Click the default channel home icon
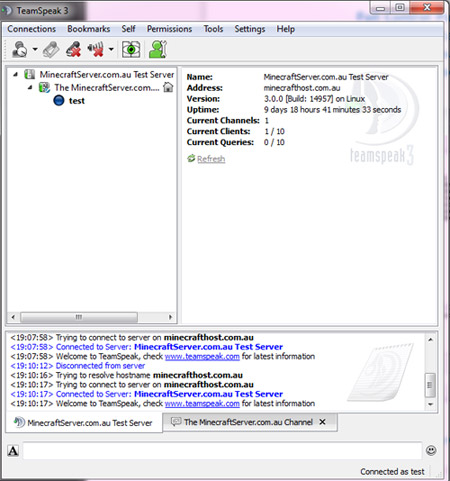Viewport: 450px width, 481px height. tap(168, 87)
